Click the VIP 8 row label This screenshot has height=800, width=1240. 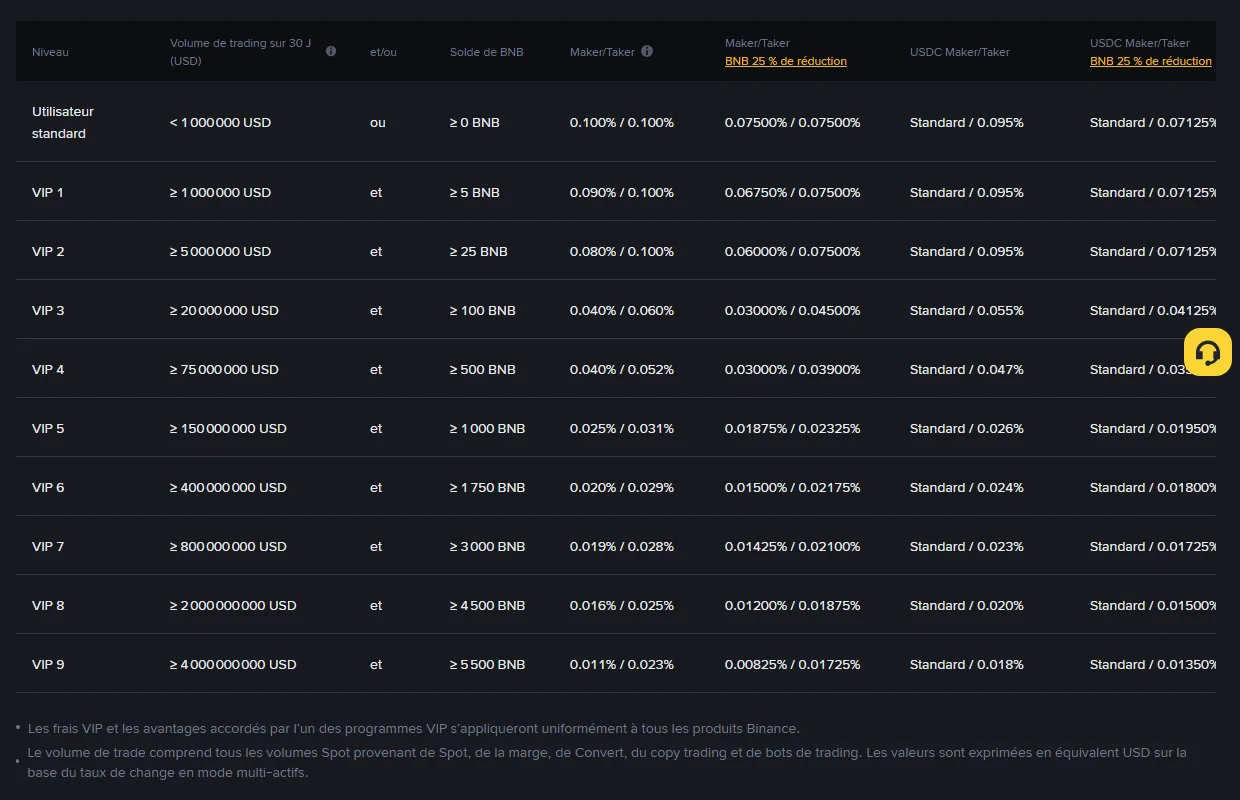(48, 605)
